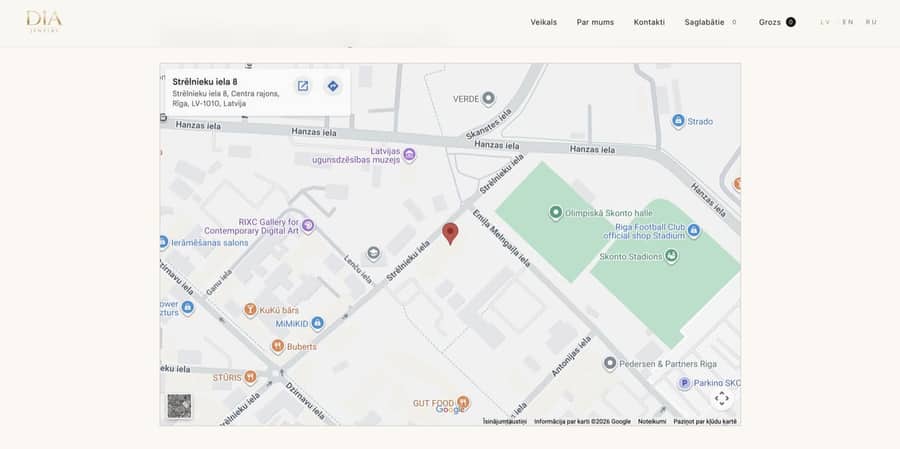Switch language to RU
The width and height of the screenshot is (900, 449).
(x=871, y=22)
